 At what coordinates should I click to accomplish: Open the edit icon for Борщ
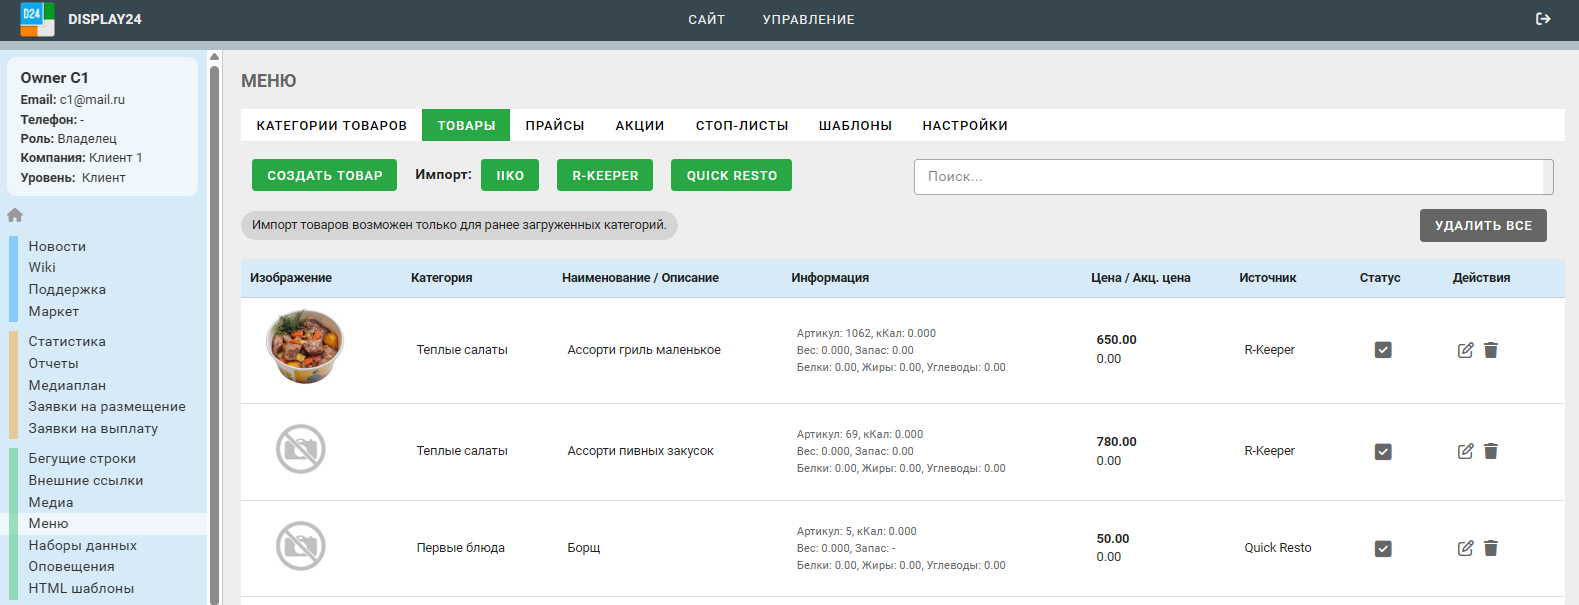click(x=1465, y=548)
